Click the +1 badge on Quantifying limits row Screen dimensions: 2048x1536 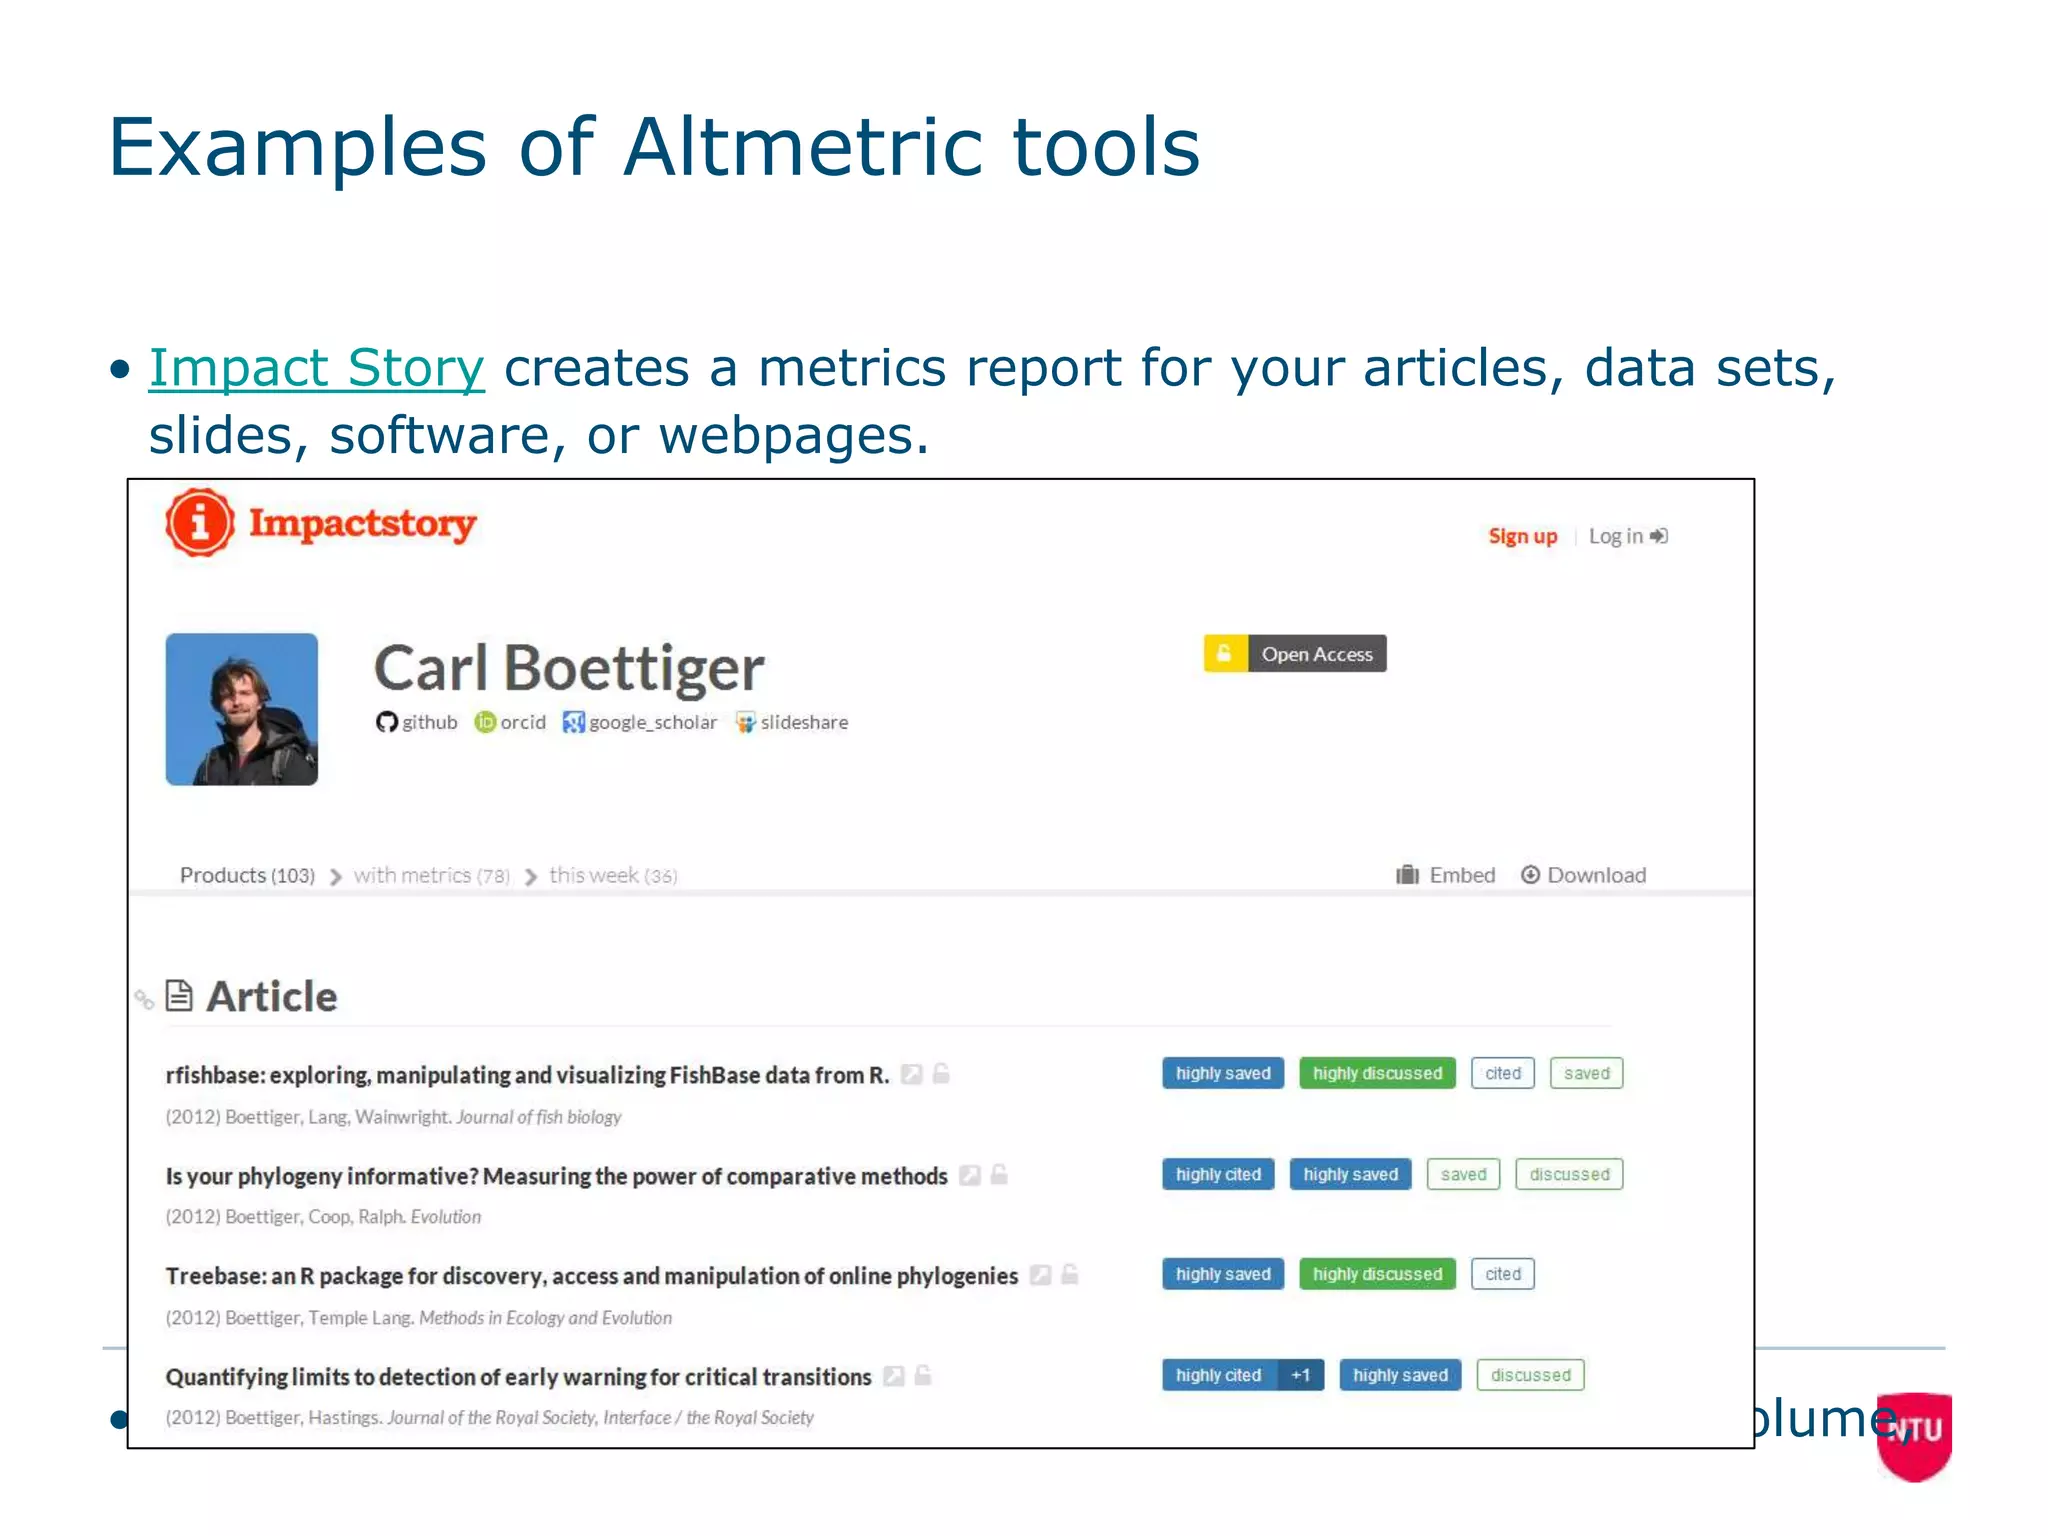1300,1375
